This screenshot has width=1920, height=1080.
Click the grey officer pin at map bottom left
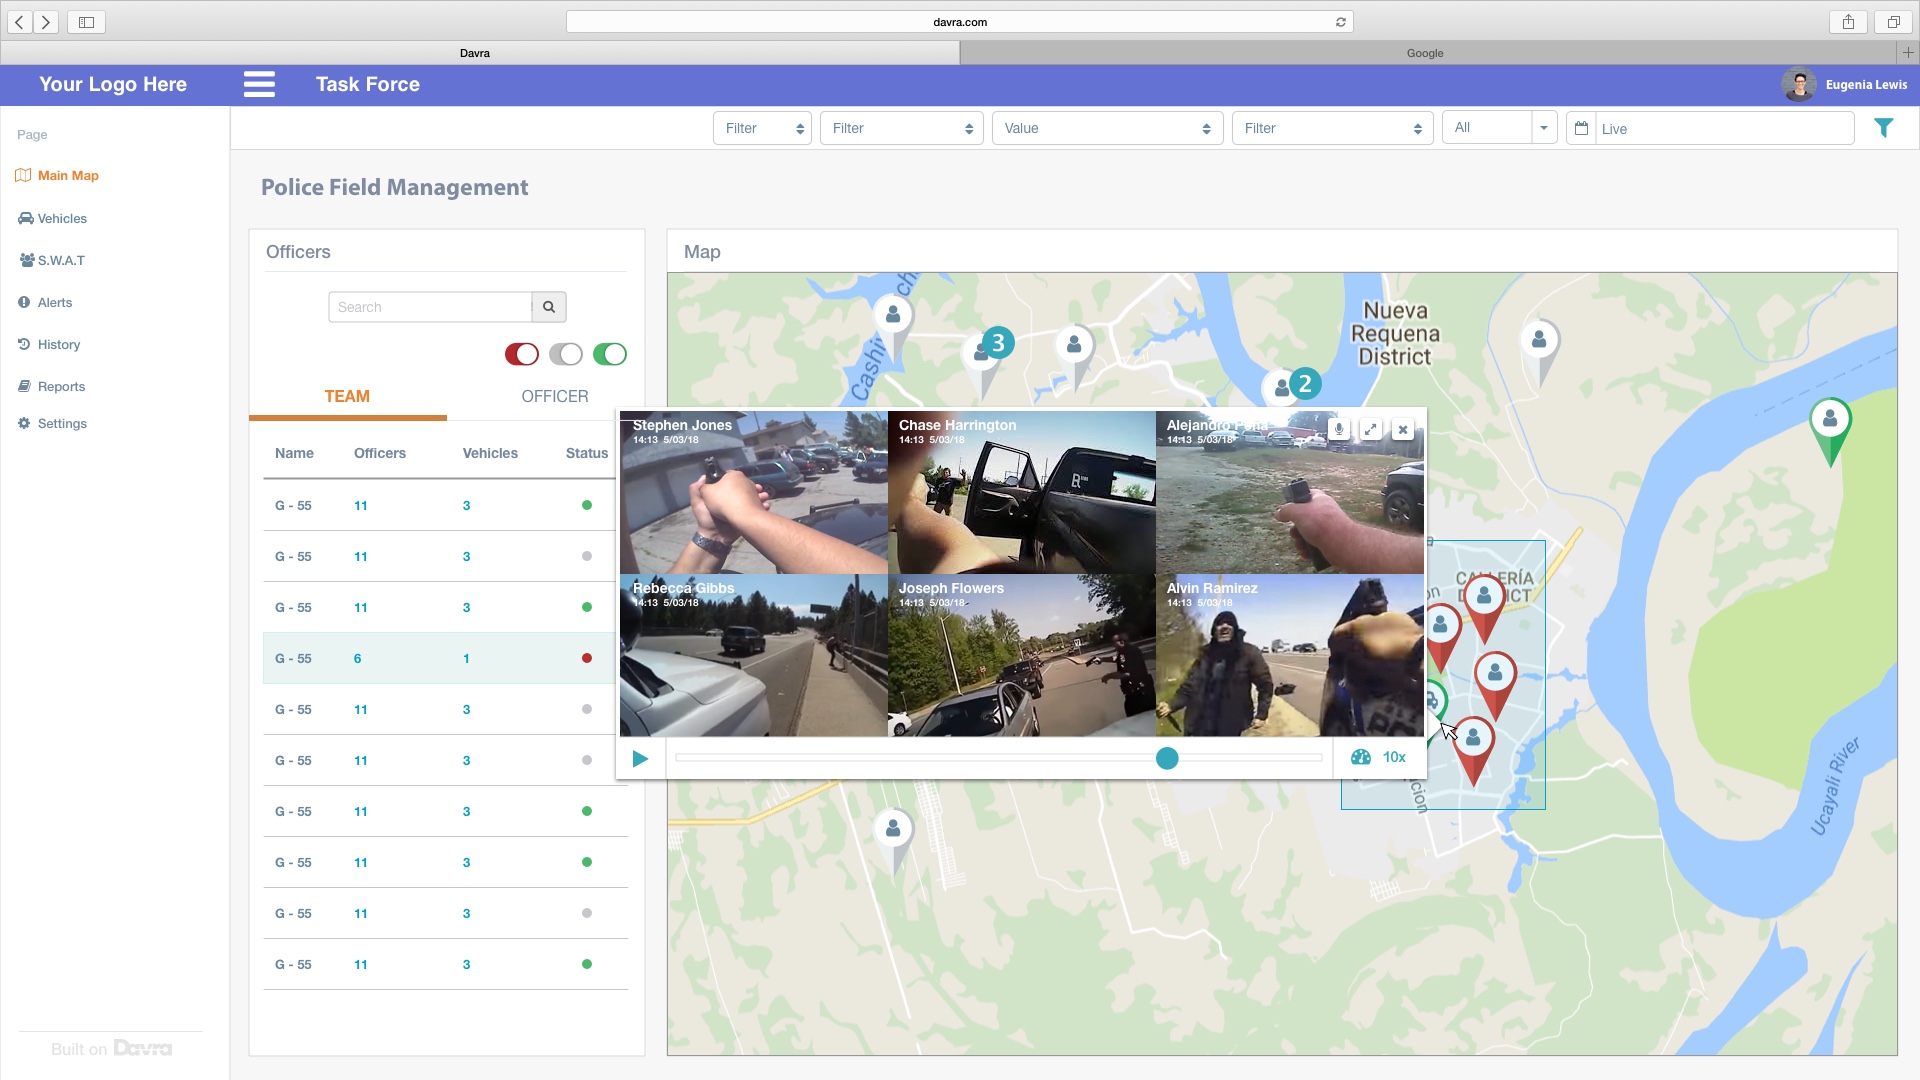tap(893, 840)
